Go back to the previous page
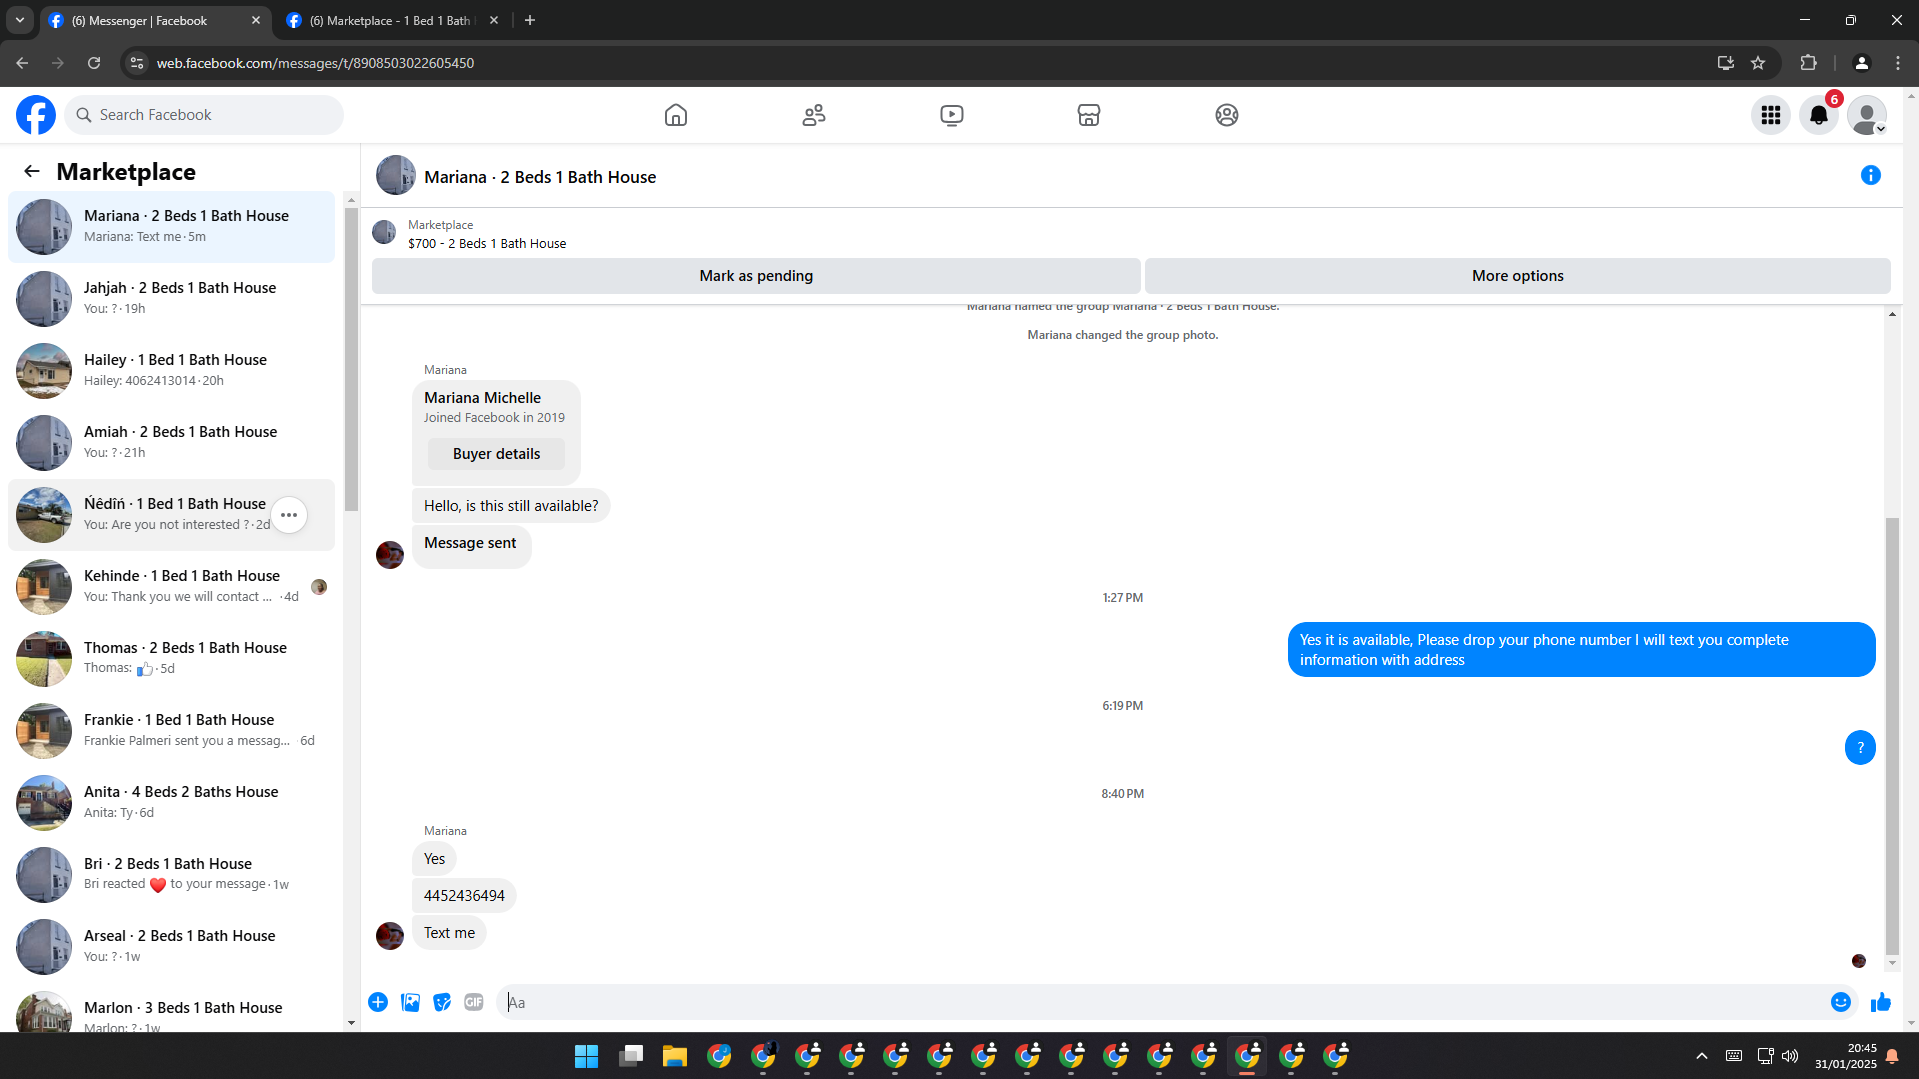The image size is (1919, 1079). click(22, 63)
